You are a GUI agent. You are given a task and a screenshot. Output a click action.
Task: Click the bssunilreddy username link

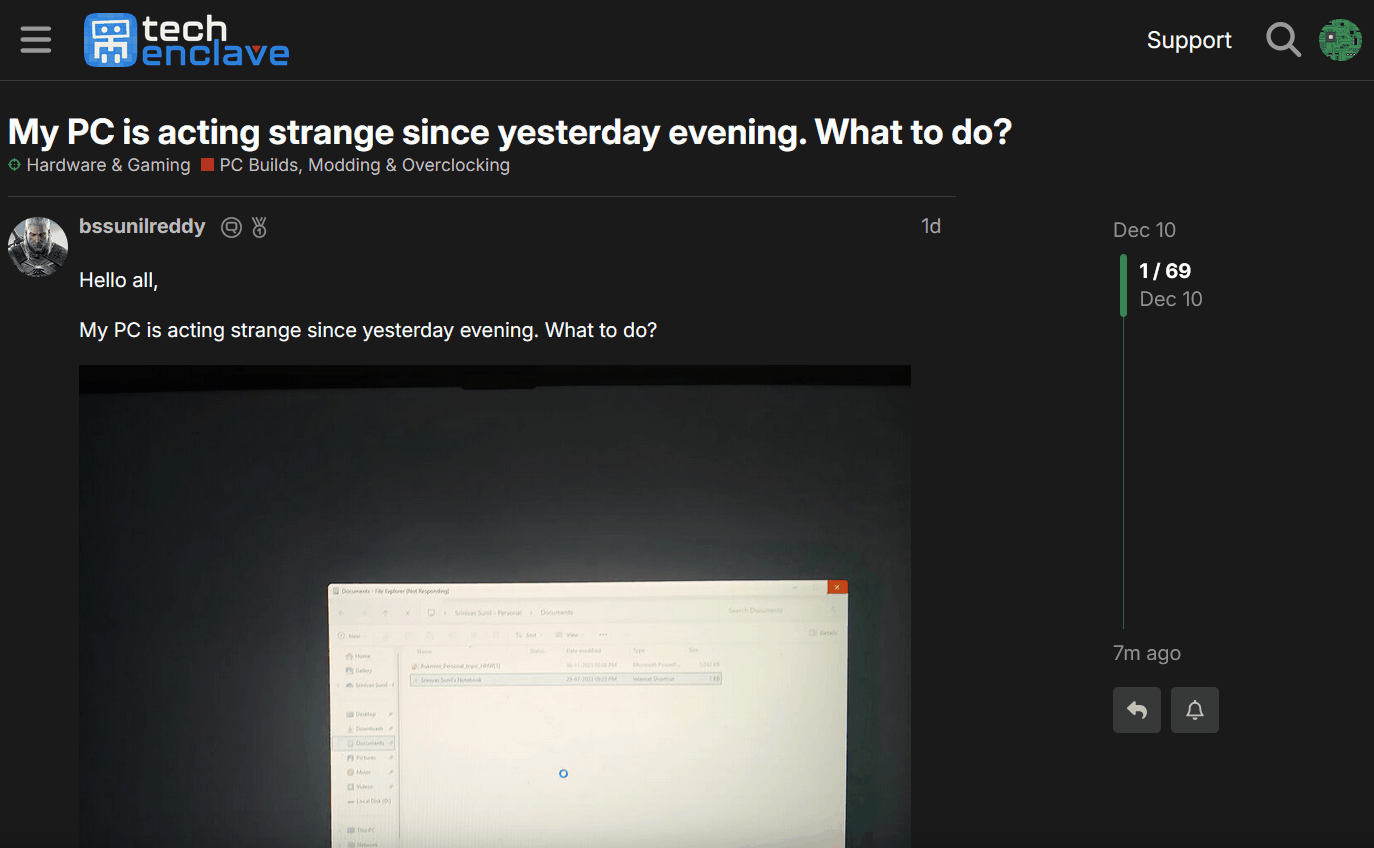142,227
